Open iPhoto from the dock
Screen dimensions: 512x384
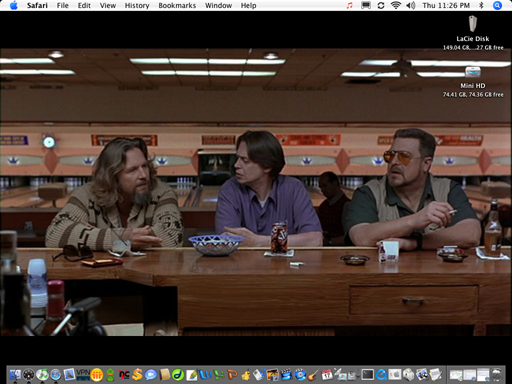tap(273, 375)
